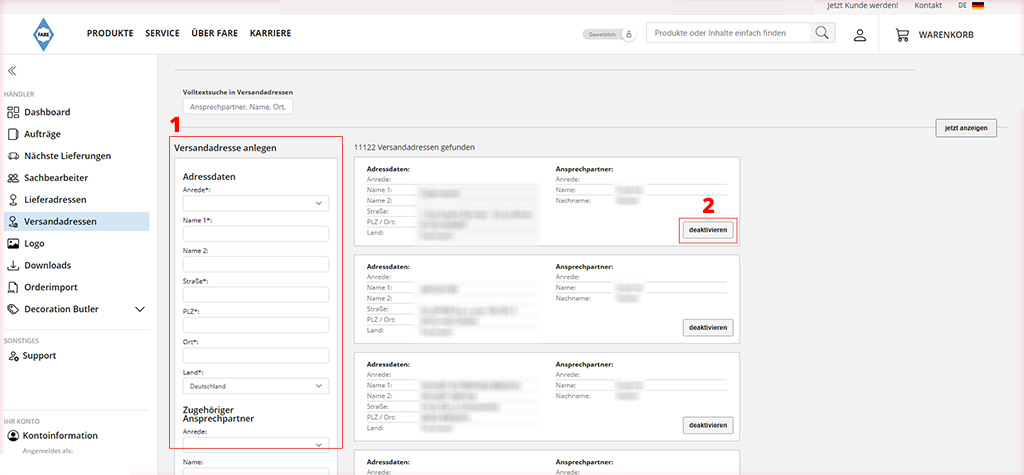
Task: Open the Anrede dropdown under Adressdaten
Action: click(256, 203)
